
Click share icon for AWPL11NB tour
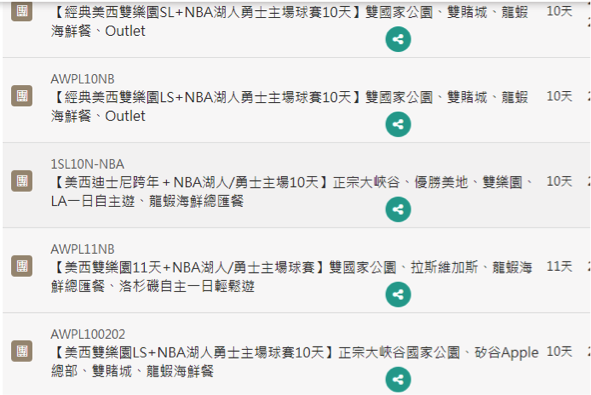tap(398, 294)
